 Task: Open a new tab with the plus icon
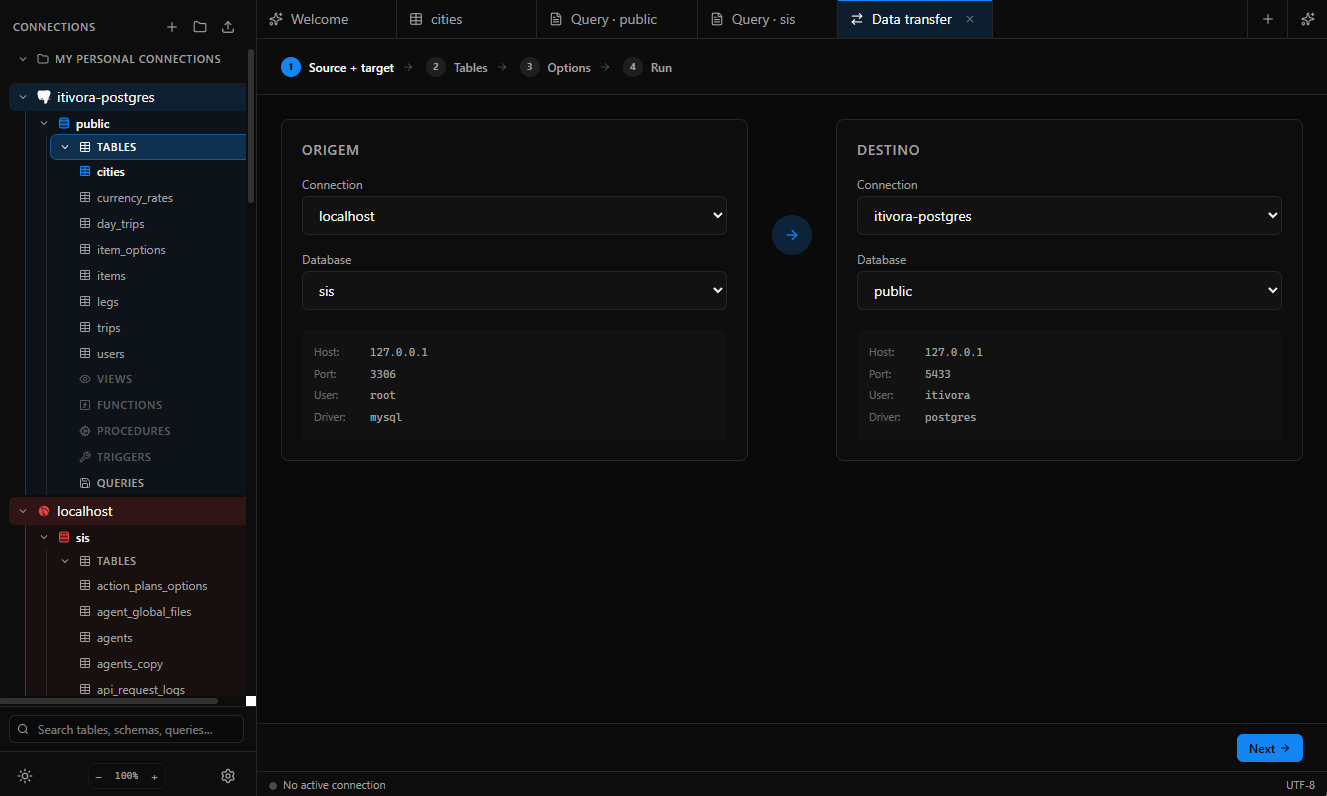[x=1267, y=18]
